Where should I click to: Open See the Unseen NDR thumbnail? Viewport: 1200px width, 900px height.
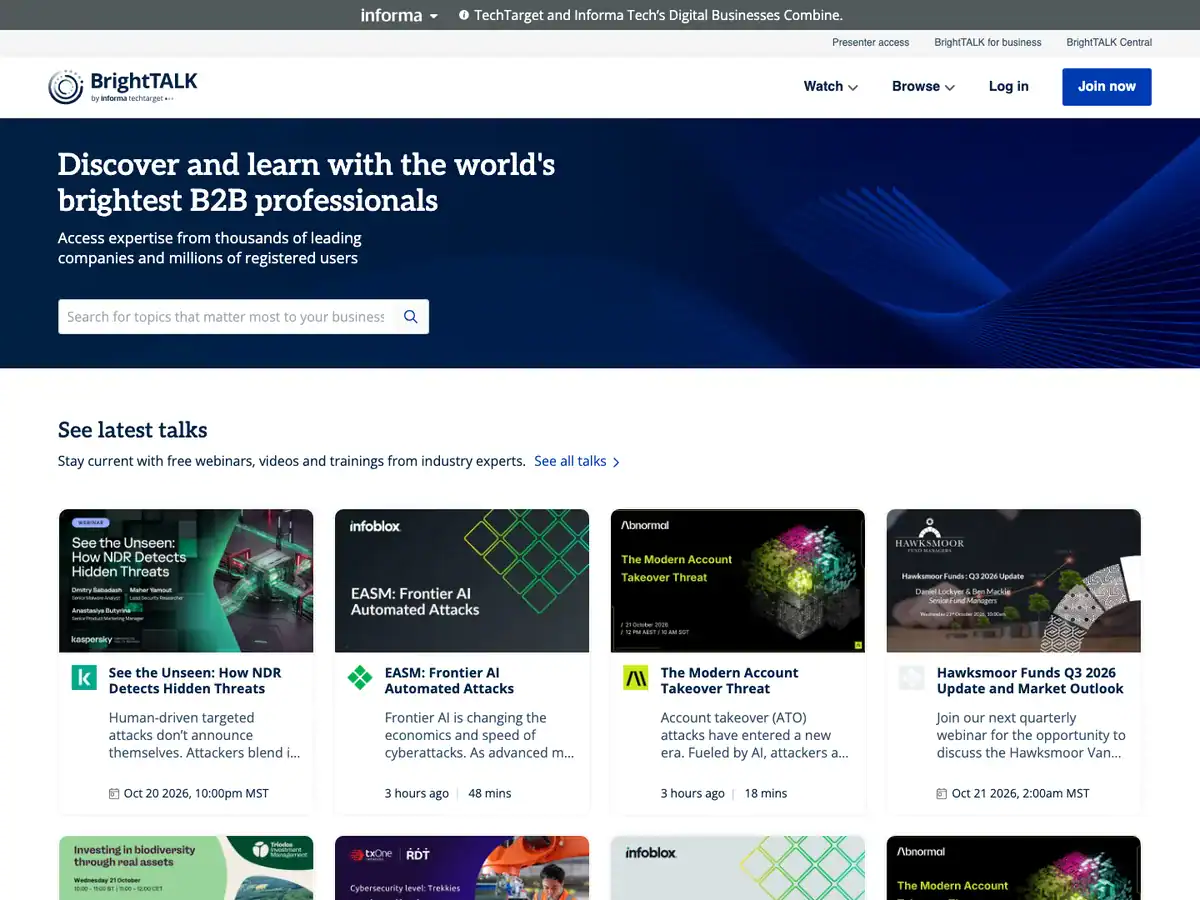[186, 581]
